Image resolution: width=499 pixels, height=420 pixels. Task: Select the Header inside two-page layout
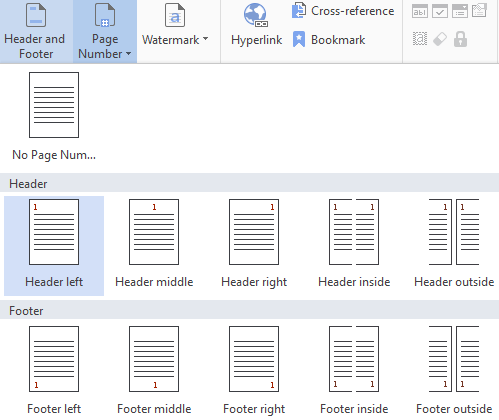(354, 246)
